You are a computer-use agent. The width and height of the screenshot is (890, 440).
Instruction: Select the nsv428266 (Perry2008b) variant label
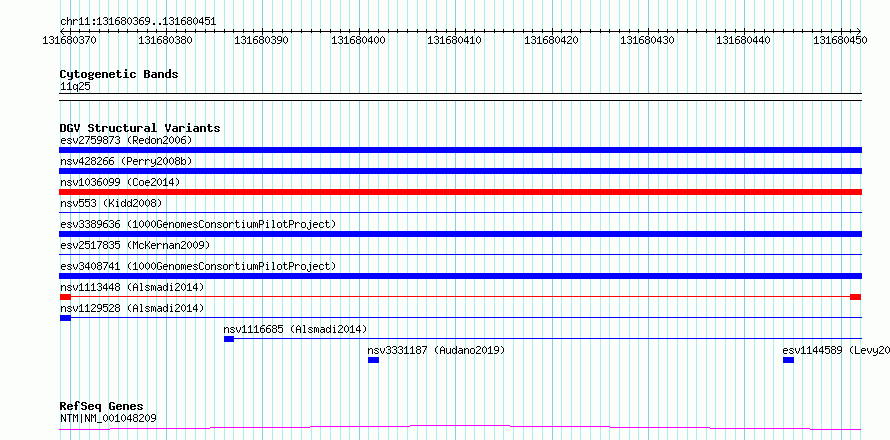126,161
